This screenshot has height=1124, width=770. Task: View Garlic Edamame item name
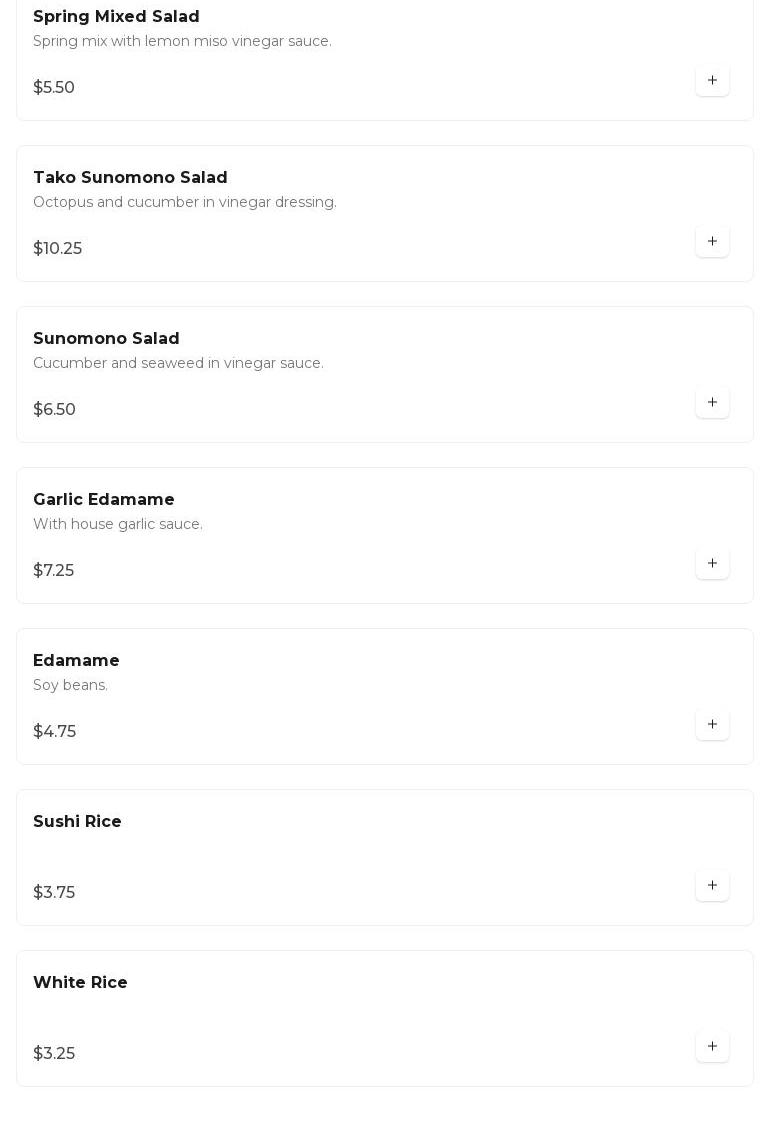tap(104, 500)
